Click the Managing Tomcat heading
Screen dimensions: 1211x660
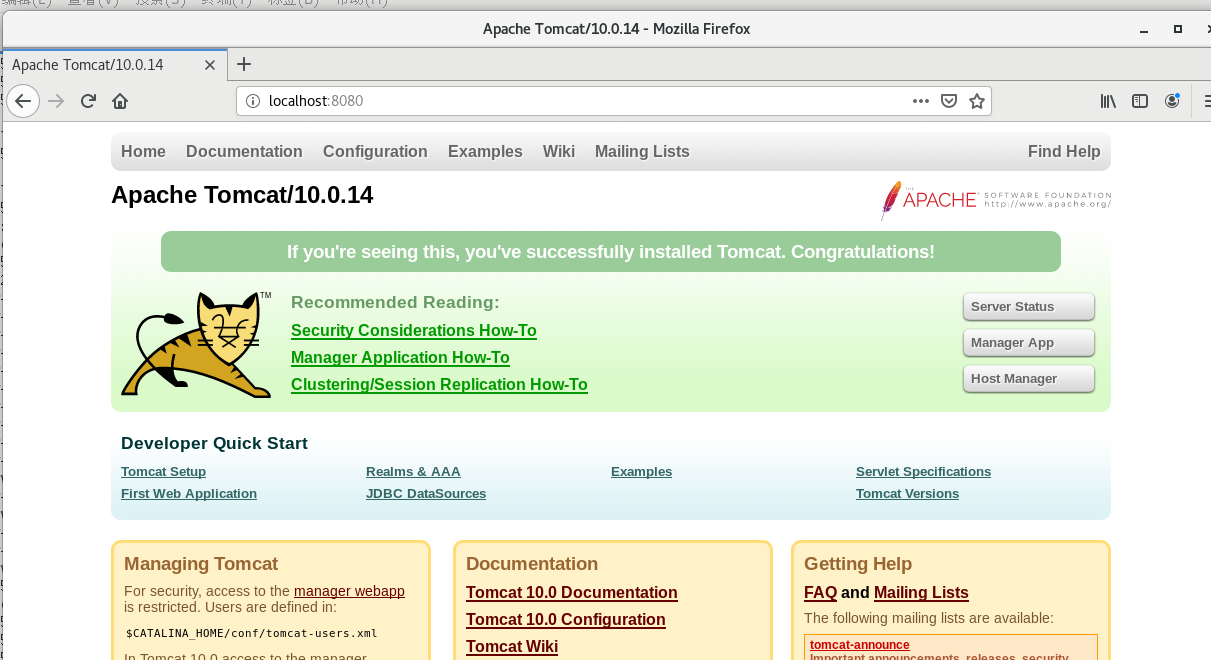point(201,564)
